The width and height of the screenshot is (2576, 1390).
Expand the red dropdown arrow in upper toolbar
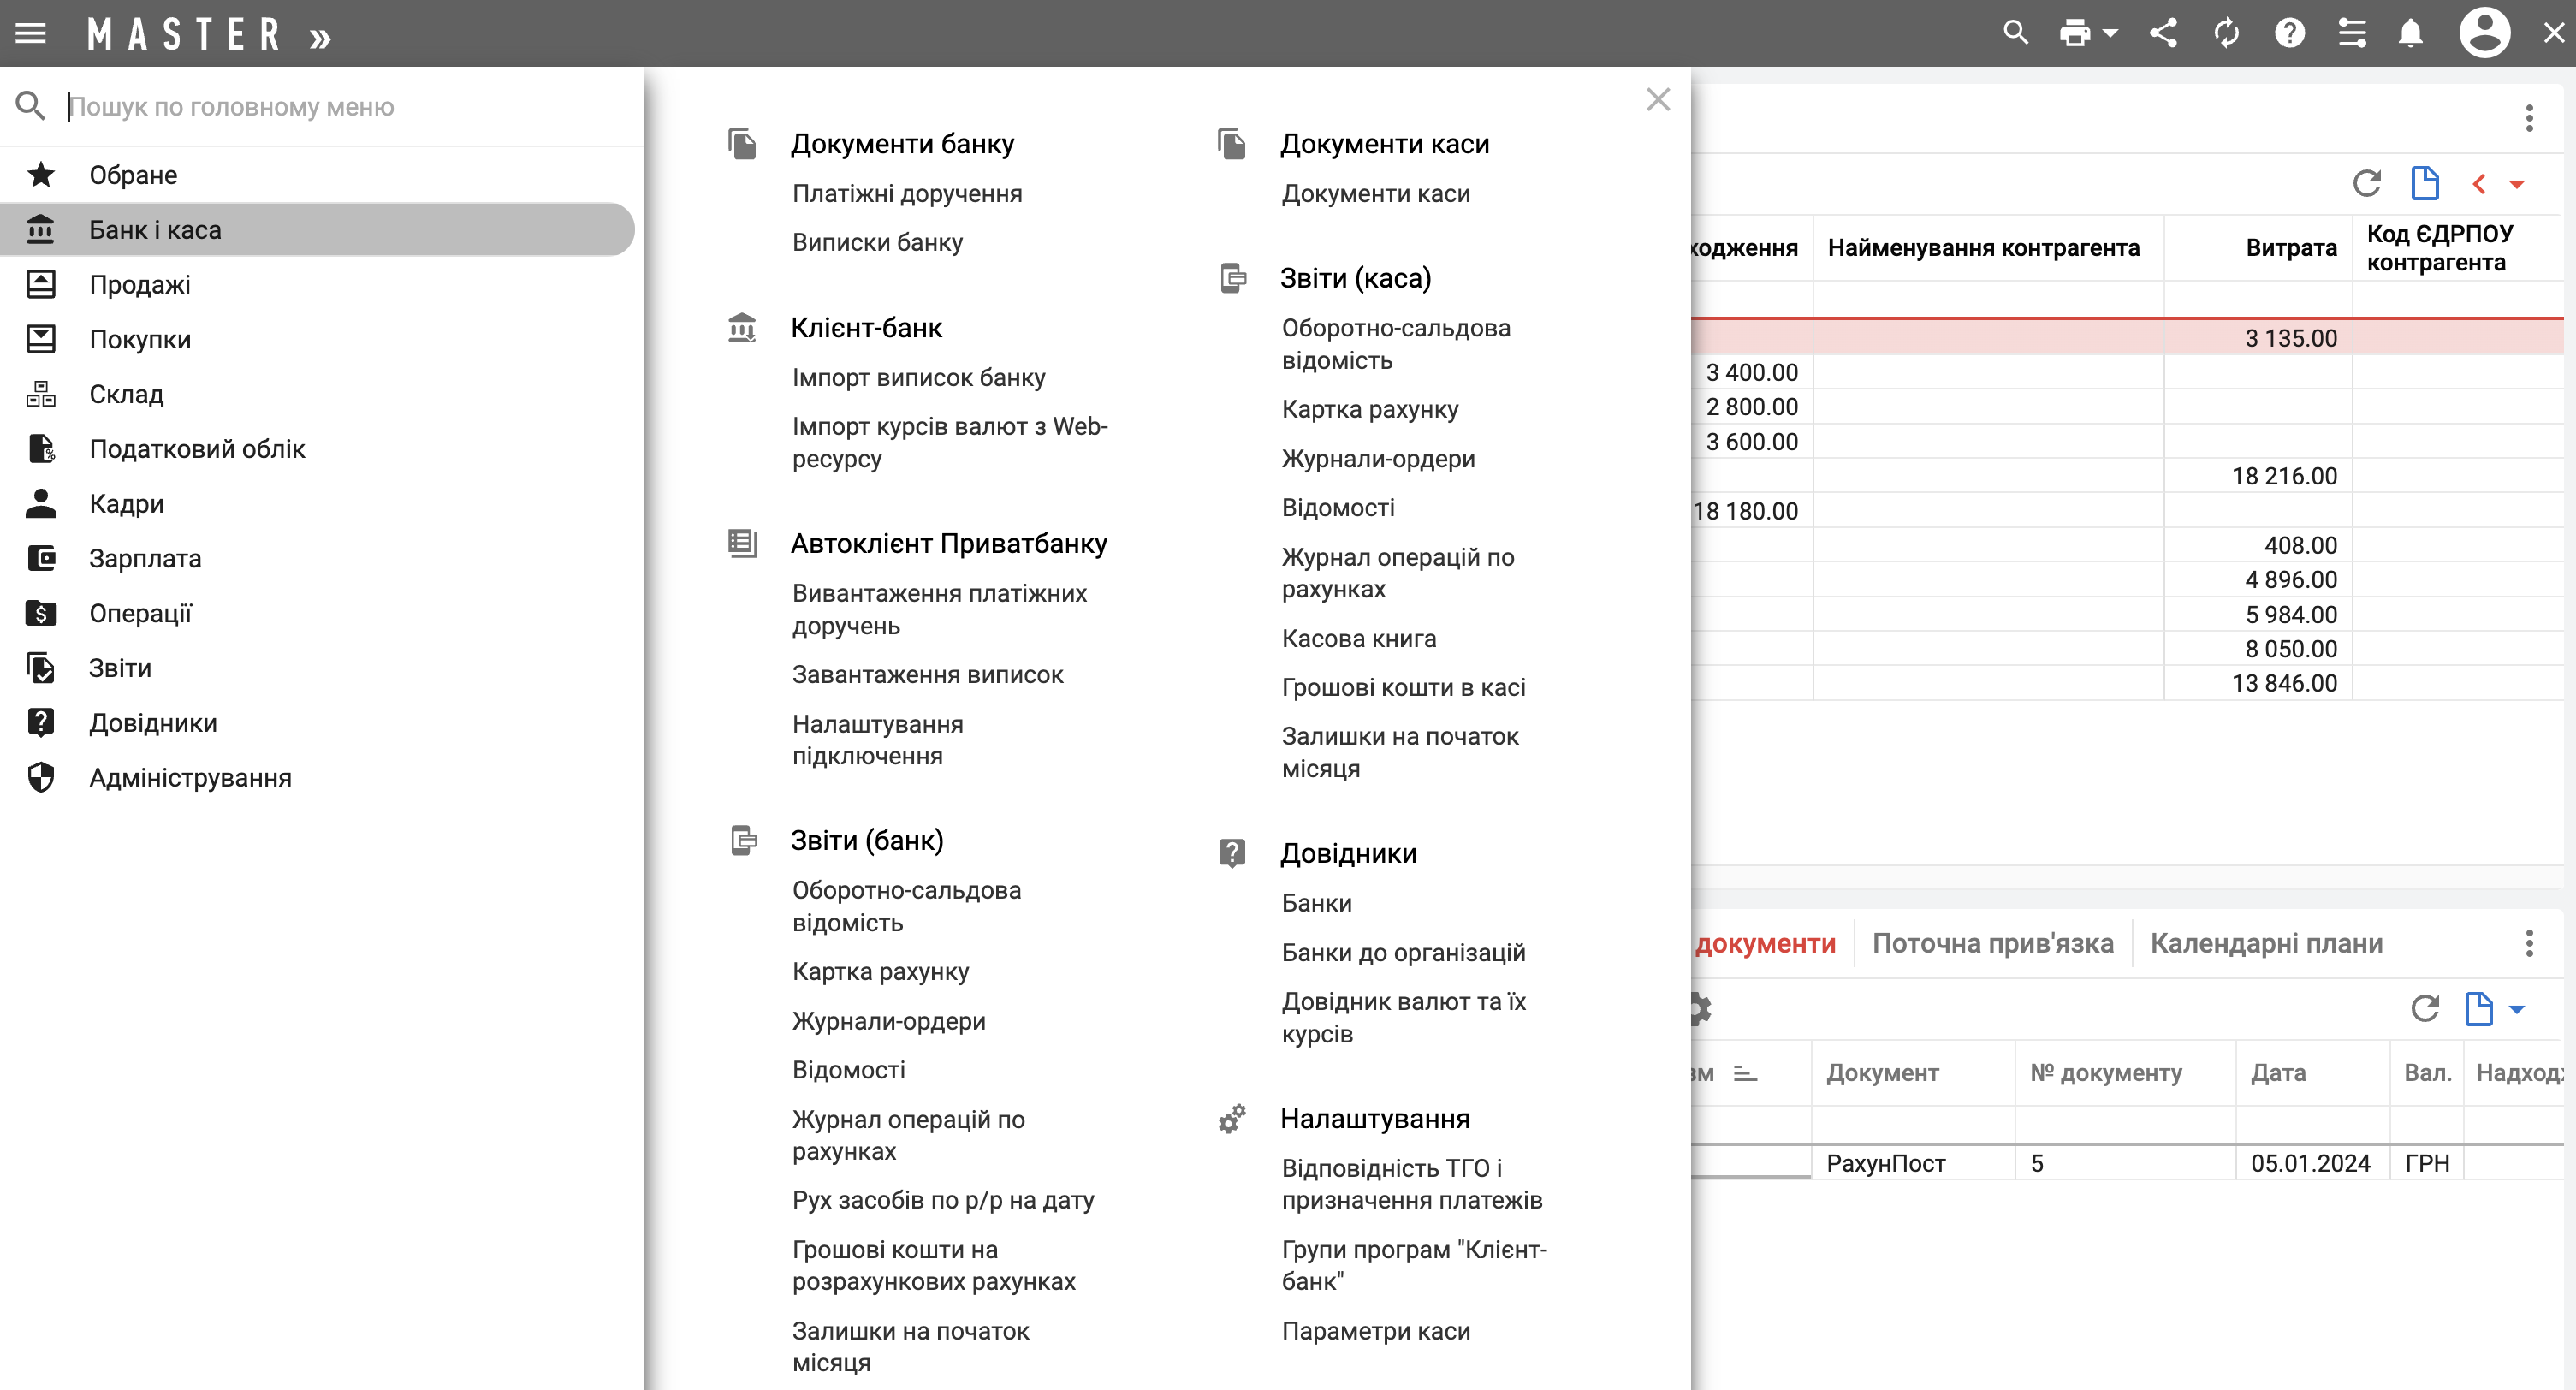2517,184
